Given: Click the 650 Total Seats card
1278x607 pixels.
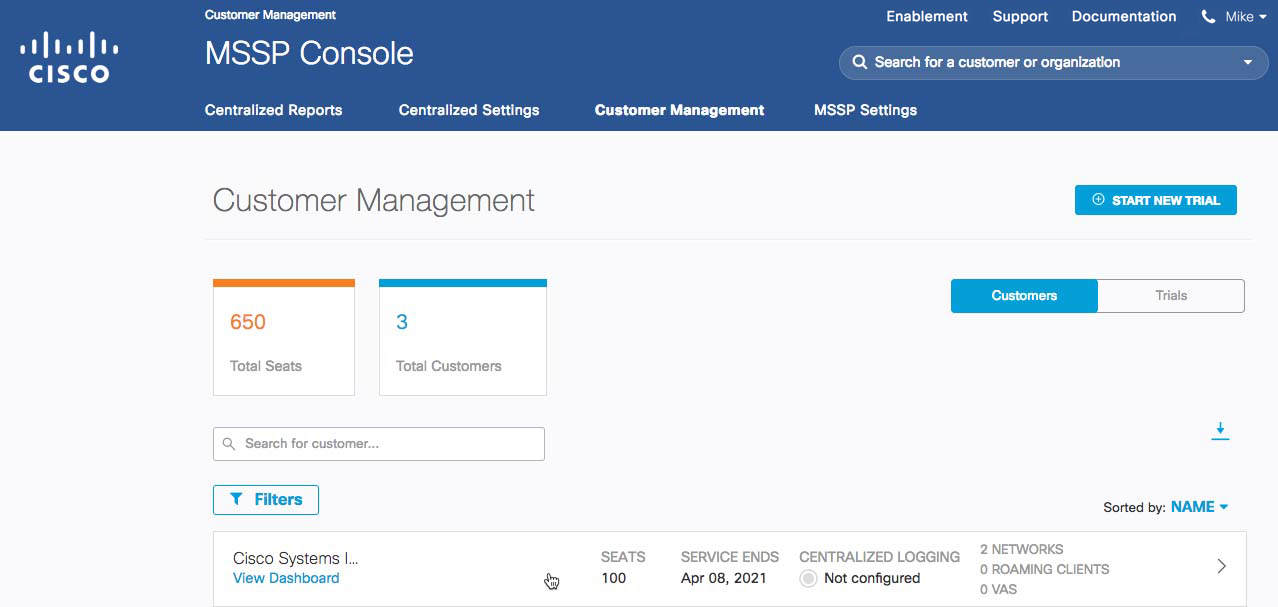Looking at the screenshot, I should pos(284,337).
